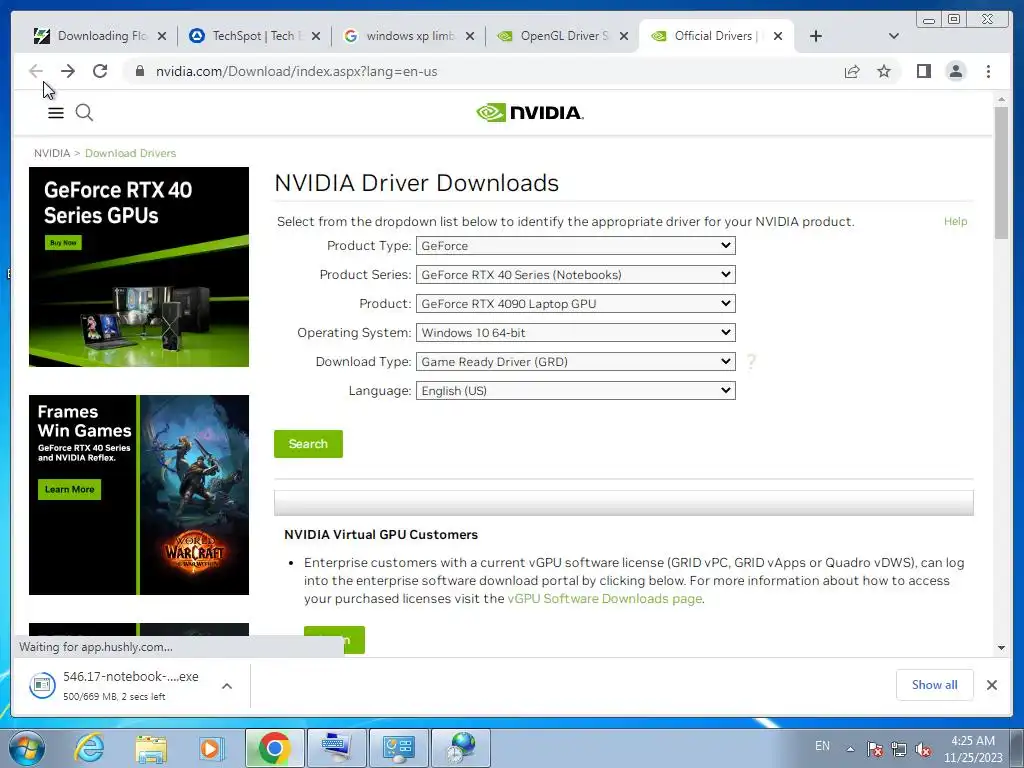Open the Chrome three-dot menu

(x=988, y=71)
